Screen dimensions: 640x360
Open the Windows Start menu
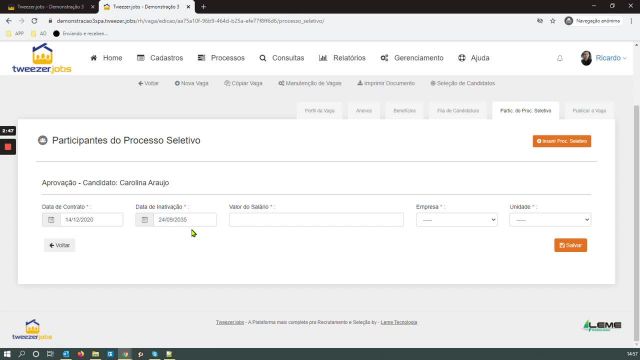point(7,354)
